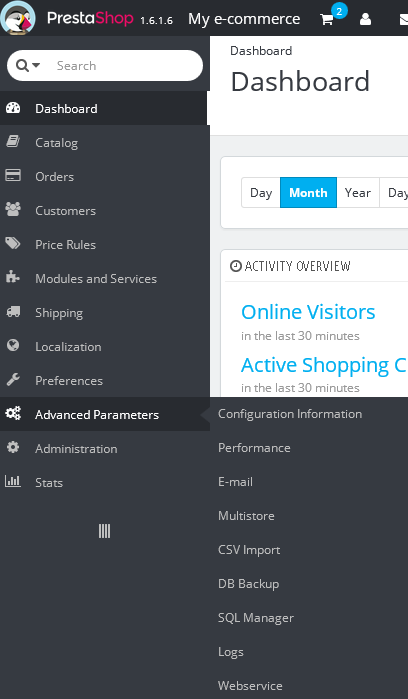
Task: Open the shopping cart notifications icon
Action: [x=327, y=19]
